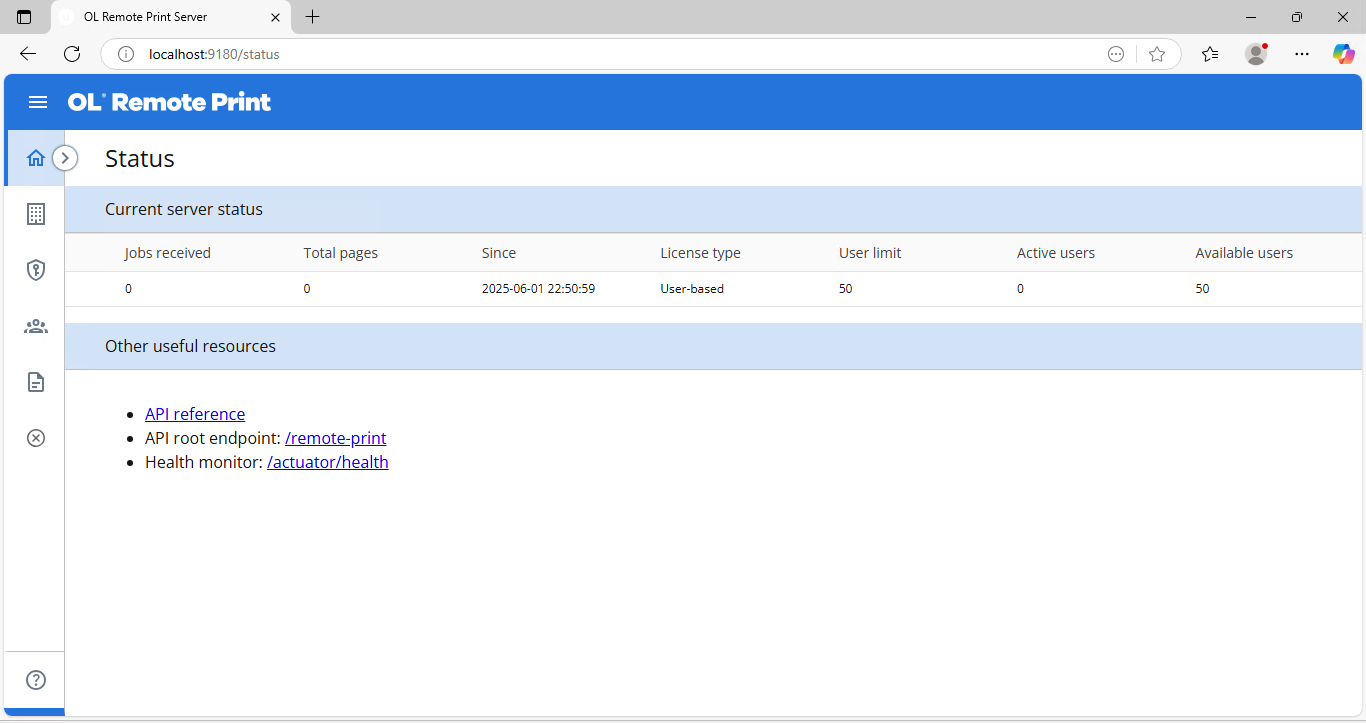
Task: Follow the /remote-print endpoint link
Action: (335, 438)
